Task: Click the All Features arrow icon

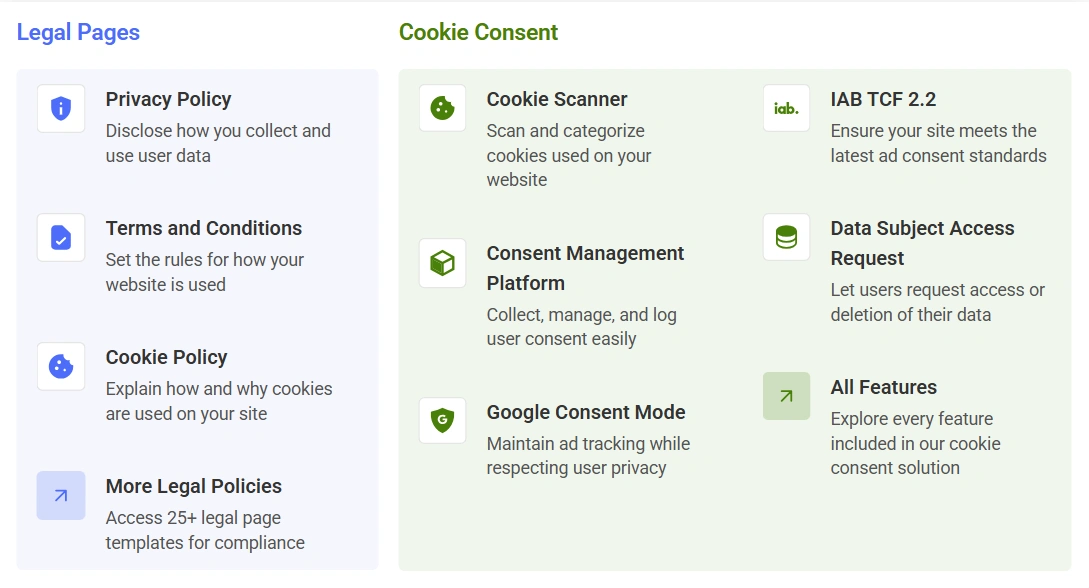Action: pyautogui.click(x=786, y=396)
